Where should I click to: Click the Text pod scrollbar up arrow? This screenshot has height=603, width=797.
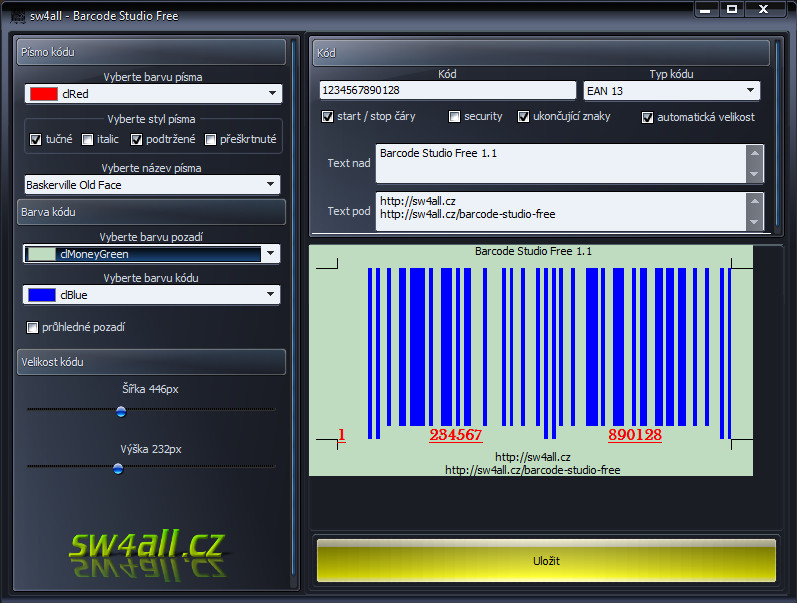(x=755, y=201)
